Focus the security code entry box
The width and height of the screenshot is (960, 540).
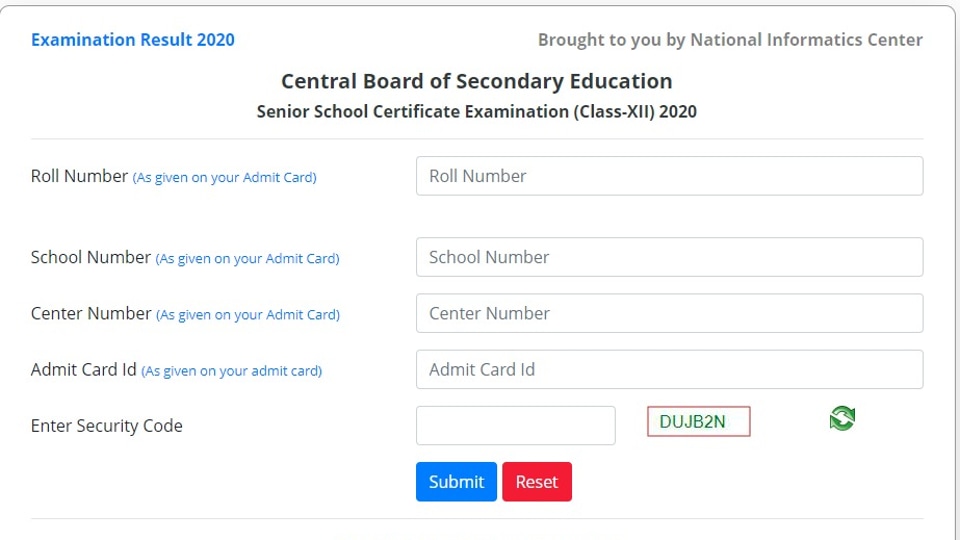click(x=516, y=426)
